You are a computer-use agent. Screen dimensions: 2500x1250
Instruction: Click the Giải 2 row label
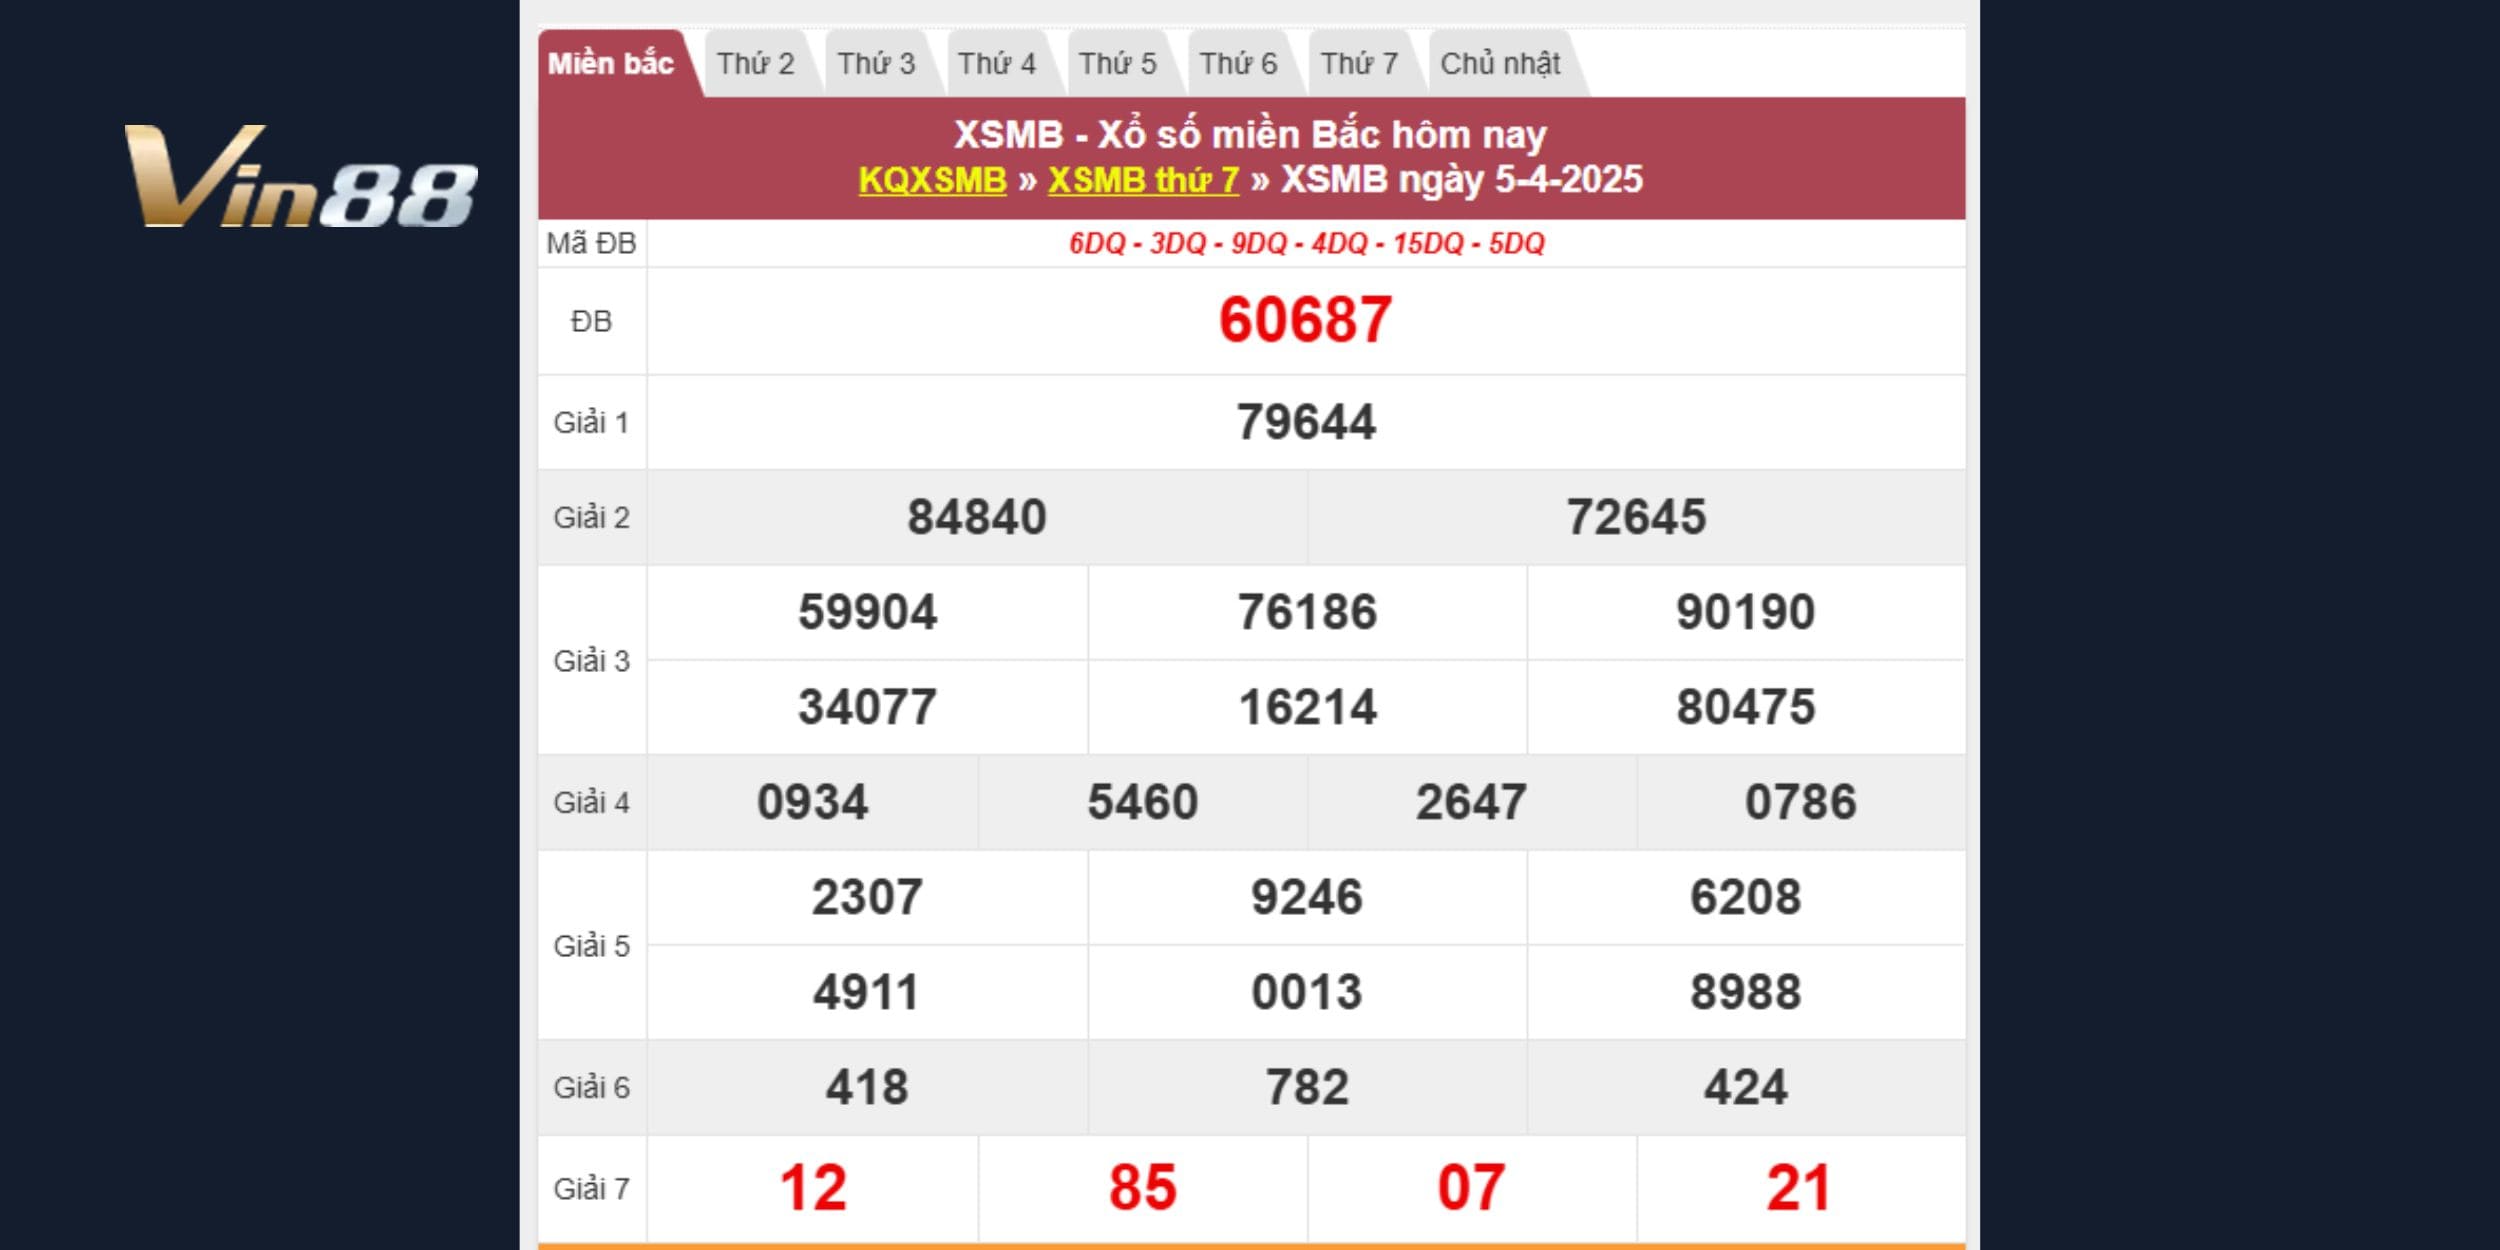pyautogui.click(x=591, y=517)
